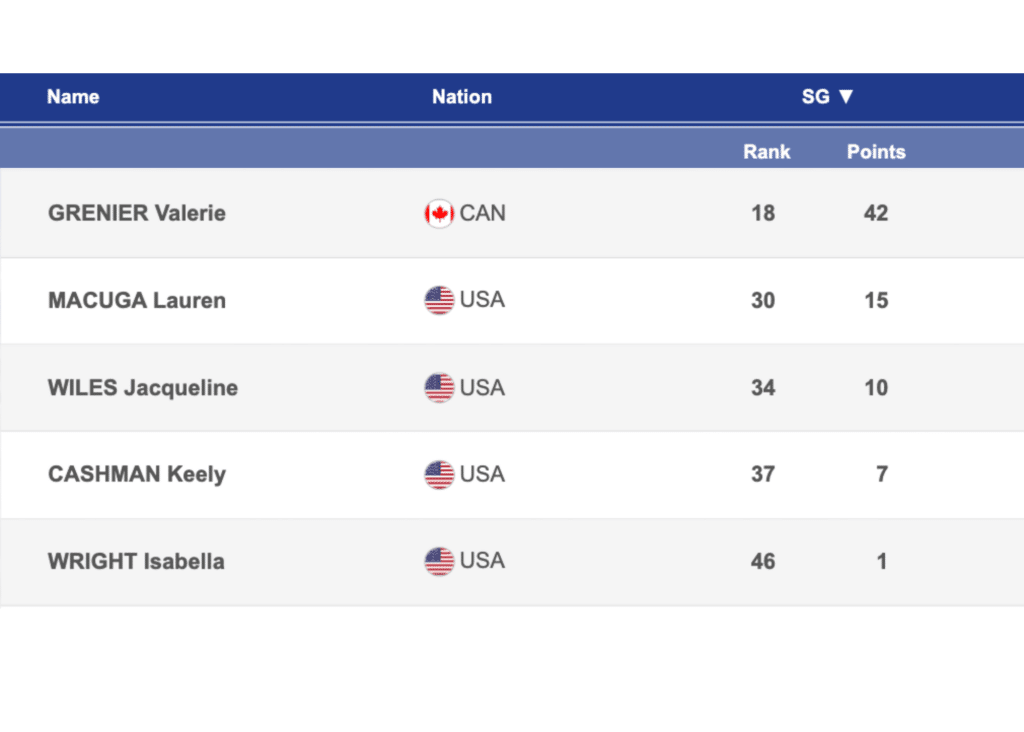Sort by the SG column arrow
Image resolution: width=1024 pixels, height=732 pixels.
click(x=846, y=97)
